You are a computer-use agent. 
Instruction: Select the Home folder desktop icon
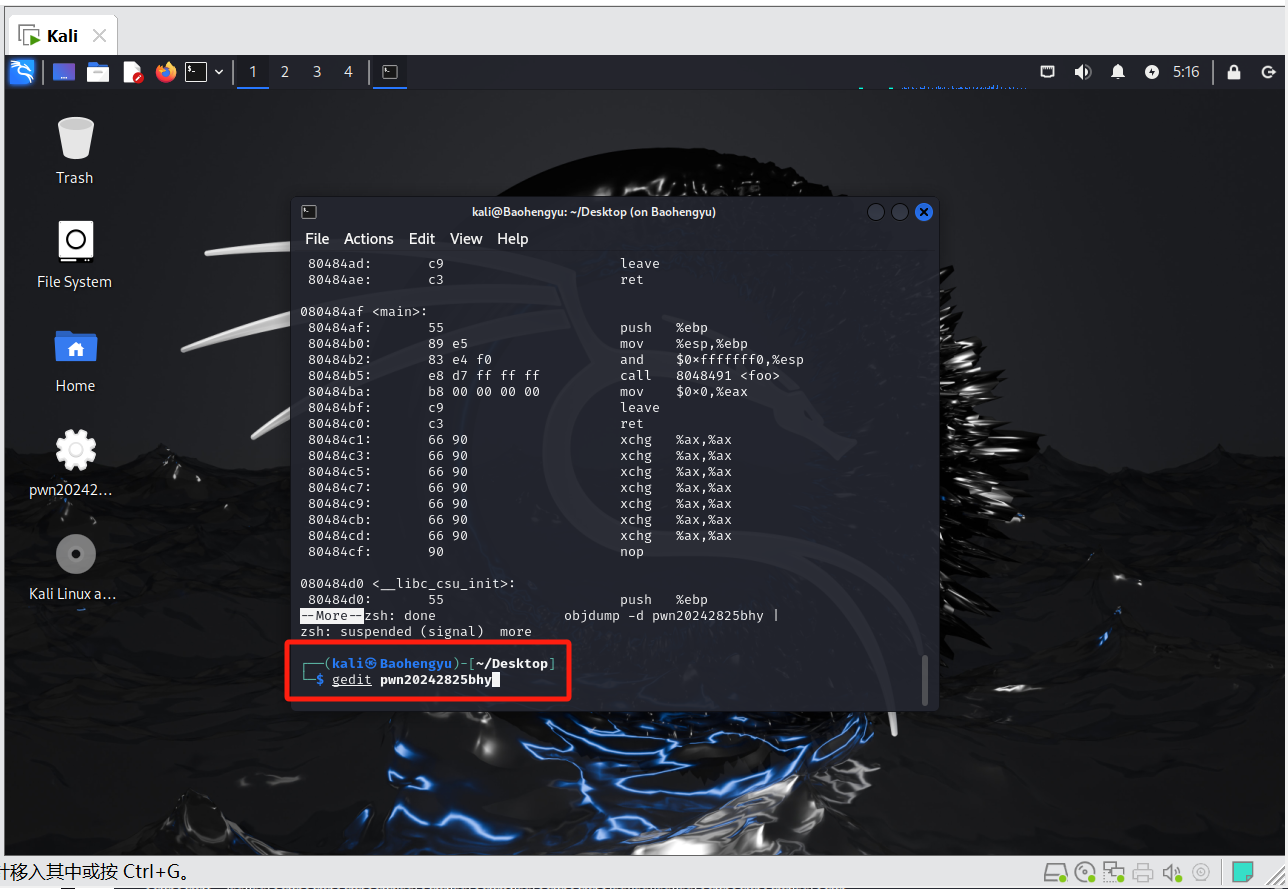coord(75,359)
